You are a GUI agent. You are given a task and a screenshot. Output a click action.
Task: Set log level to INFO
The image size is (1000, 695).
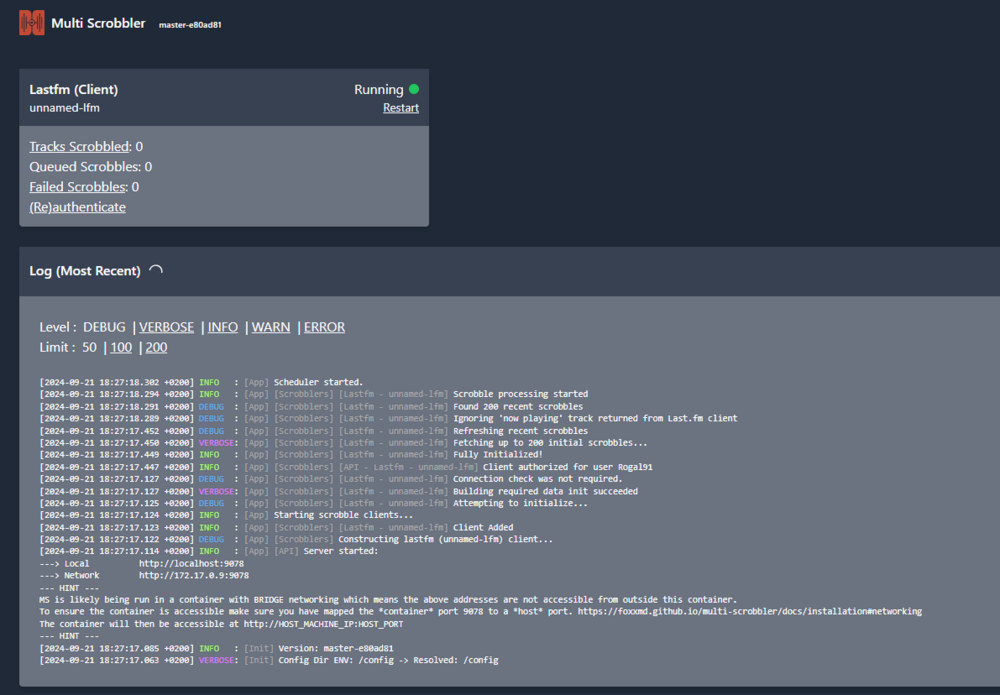click(x=223, y=327)
